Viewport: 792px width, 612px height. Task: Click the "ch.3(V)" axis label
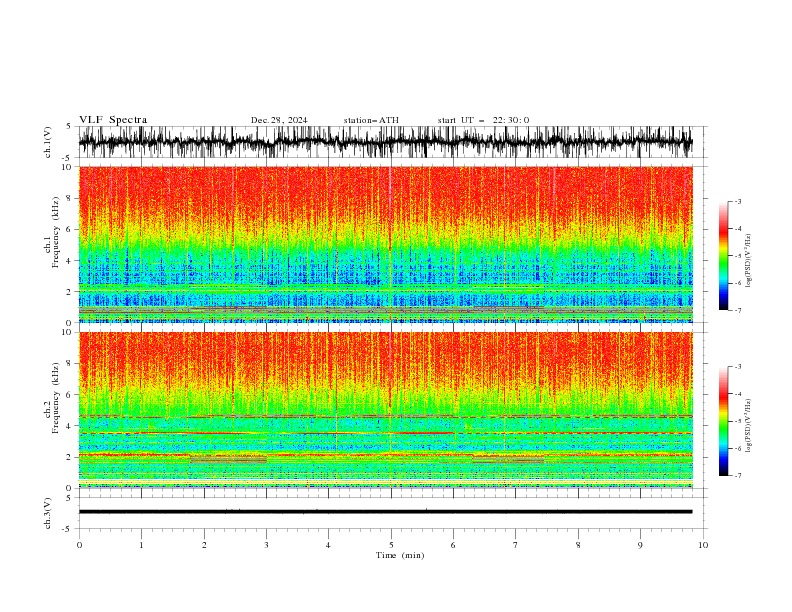click(x=48, y=513)
